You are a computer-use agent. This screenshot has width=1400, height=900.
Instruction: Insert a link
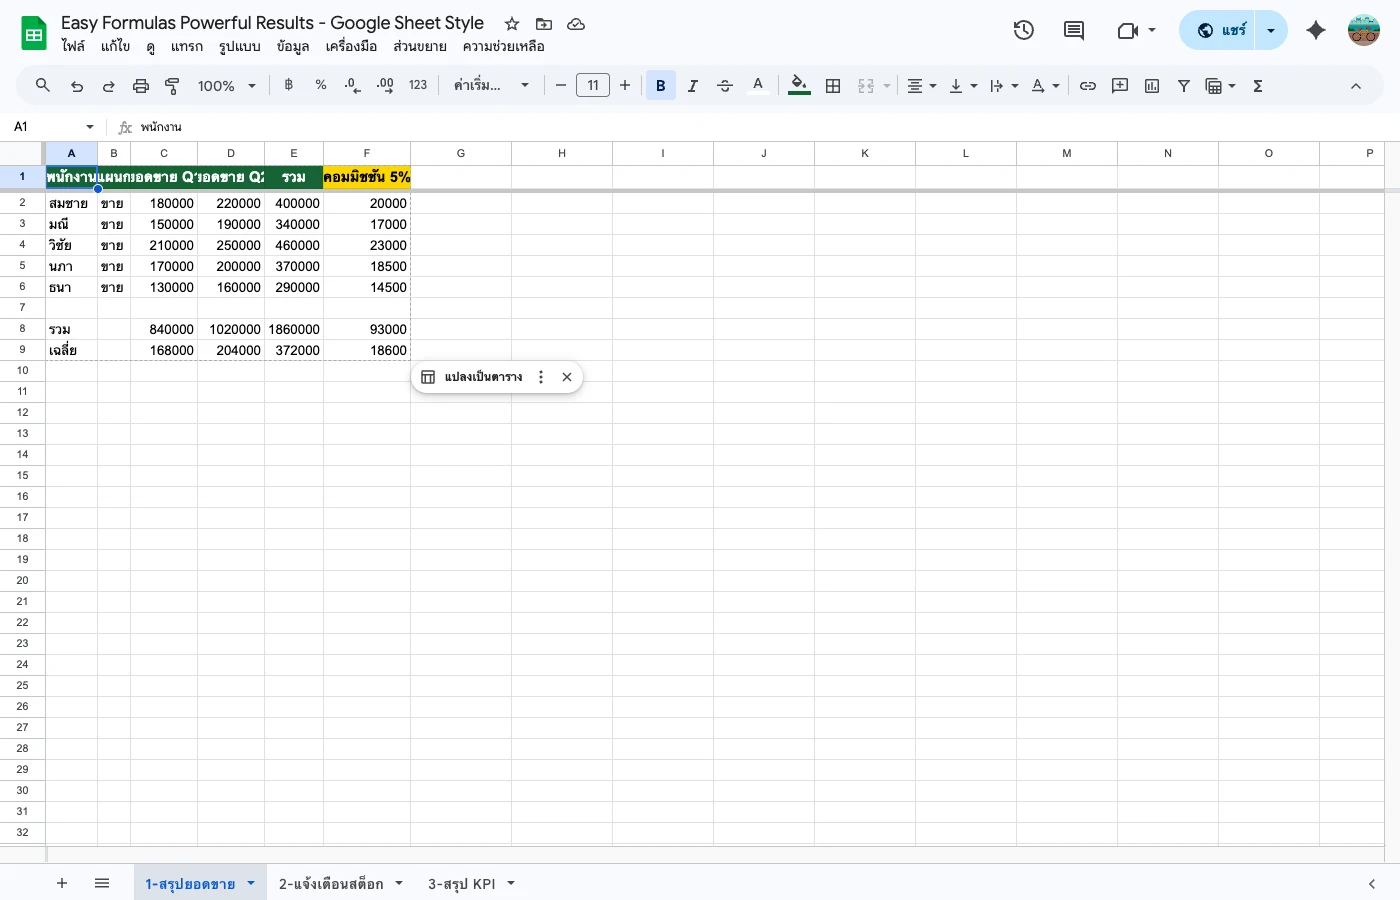[x=1088, y=85]
